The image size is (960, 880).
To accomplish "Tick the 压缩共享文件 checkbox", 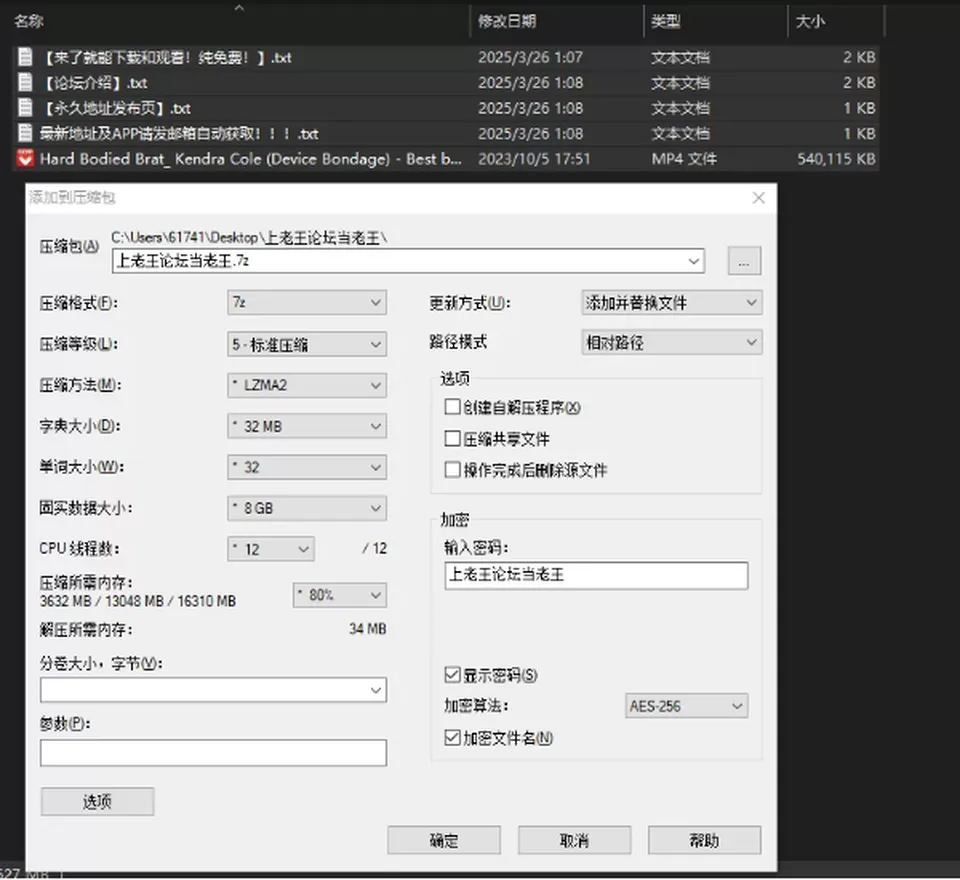I will point(452,438).
